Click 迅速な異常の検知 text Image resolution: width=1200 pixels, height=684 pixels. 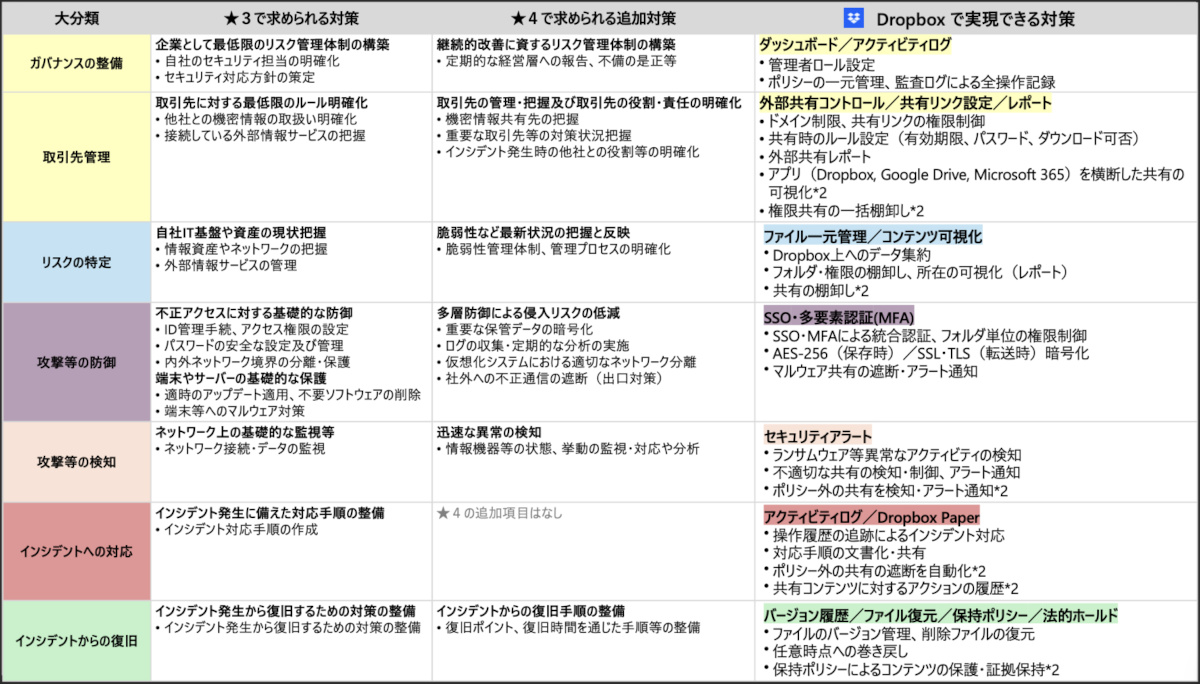pyautogui.click(x=488, y=432)
